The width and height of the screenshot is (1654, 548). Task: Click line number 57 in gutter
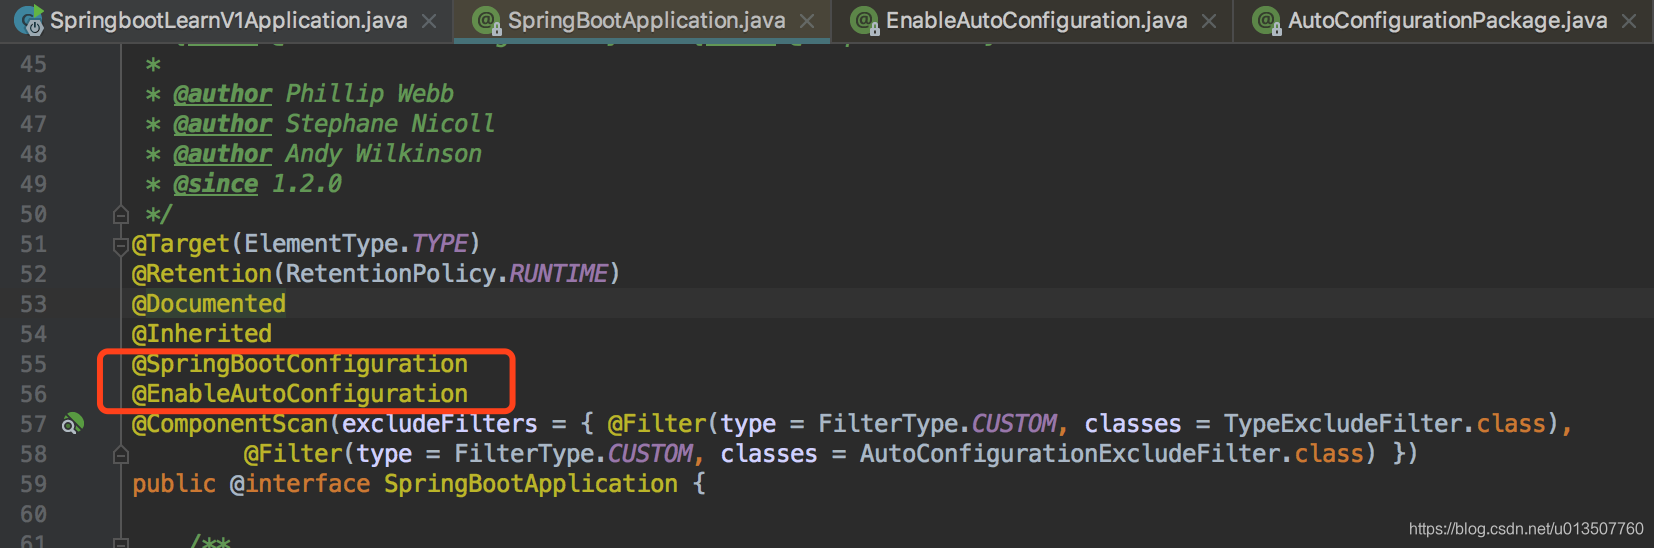click(x=33, y=424)
